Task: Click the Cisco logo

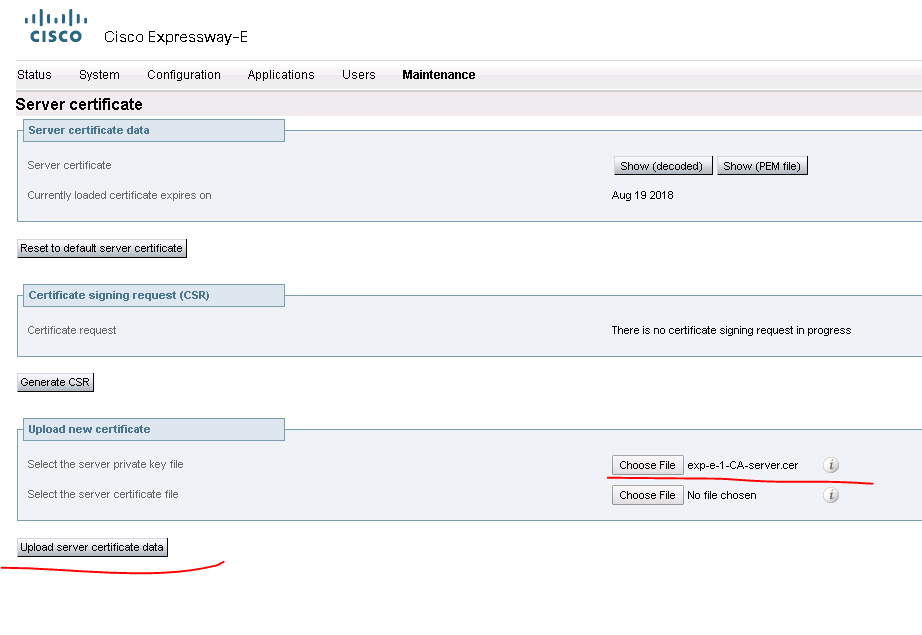Action: tap(56, 26)
